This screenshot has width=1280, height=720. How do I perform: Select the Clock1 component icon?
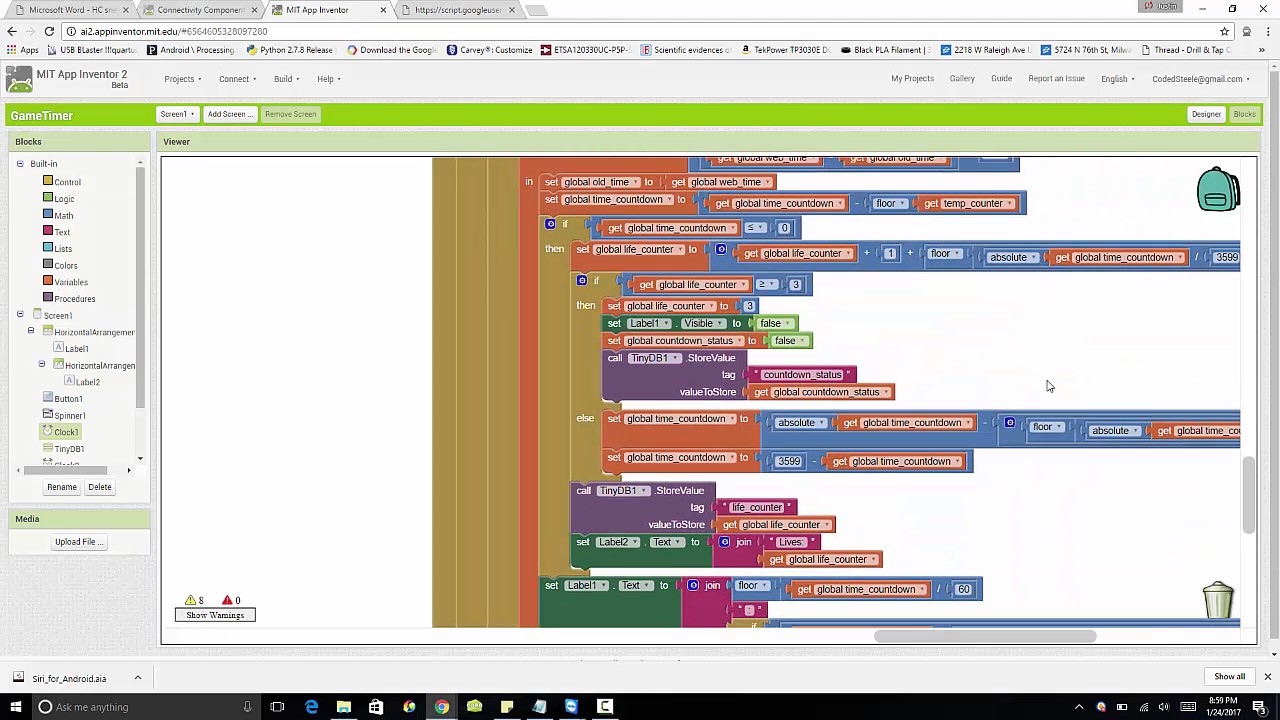coord(47,431)
